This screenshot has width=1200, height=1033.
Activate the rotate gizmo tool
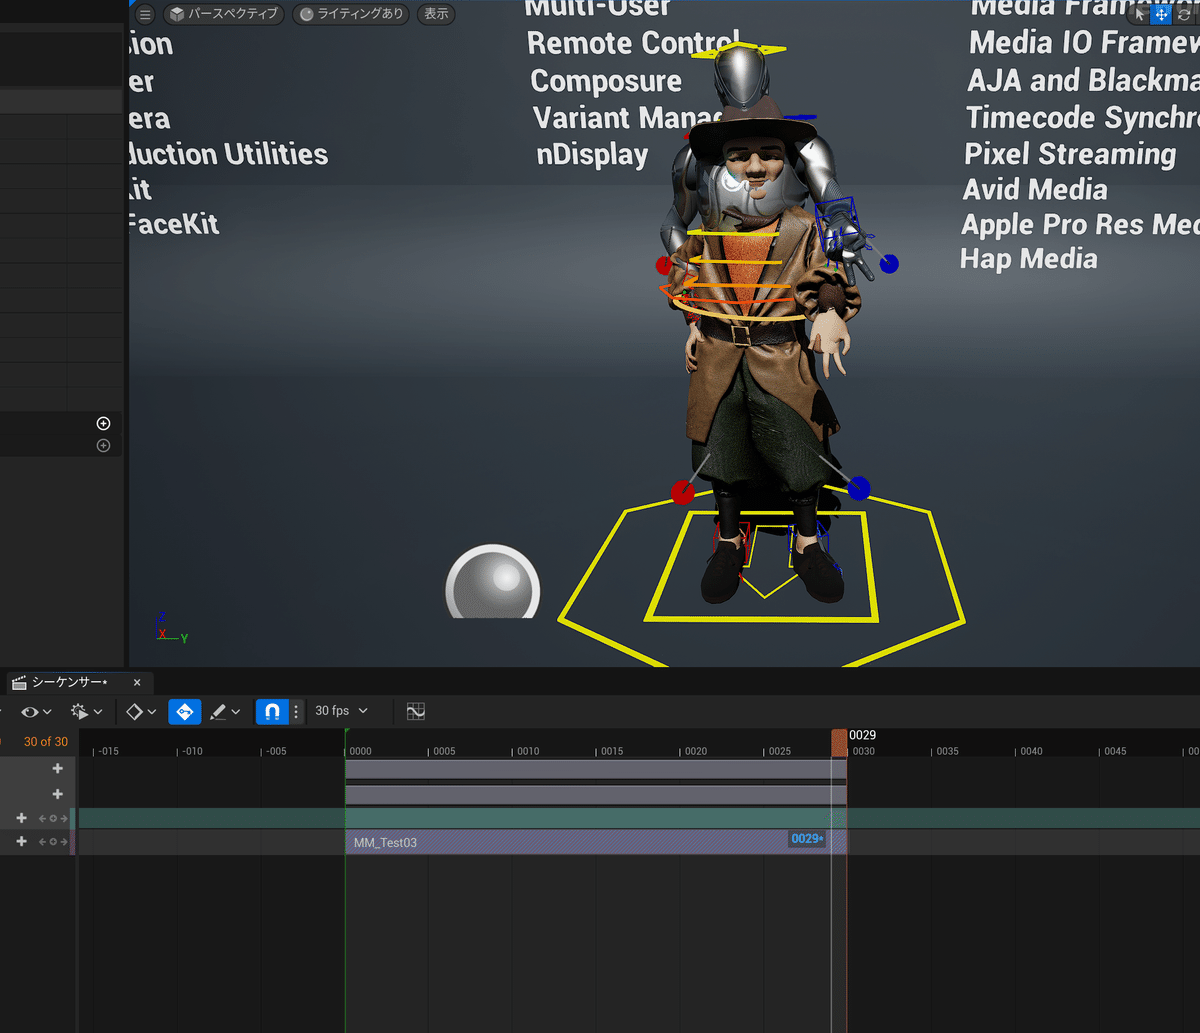coord(1184,14)
